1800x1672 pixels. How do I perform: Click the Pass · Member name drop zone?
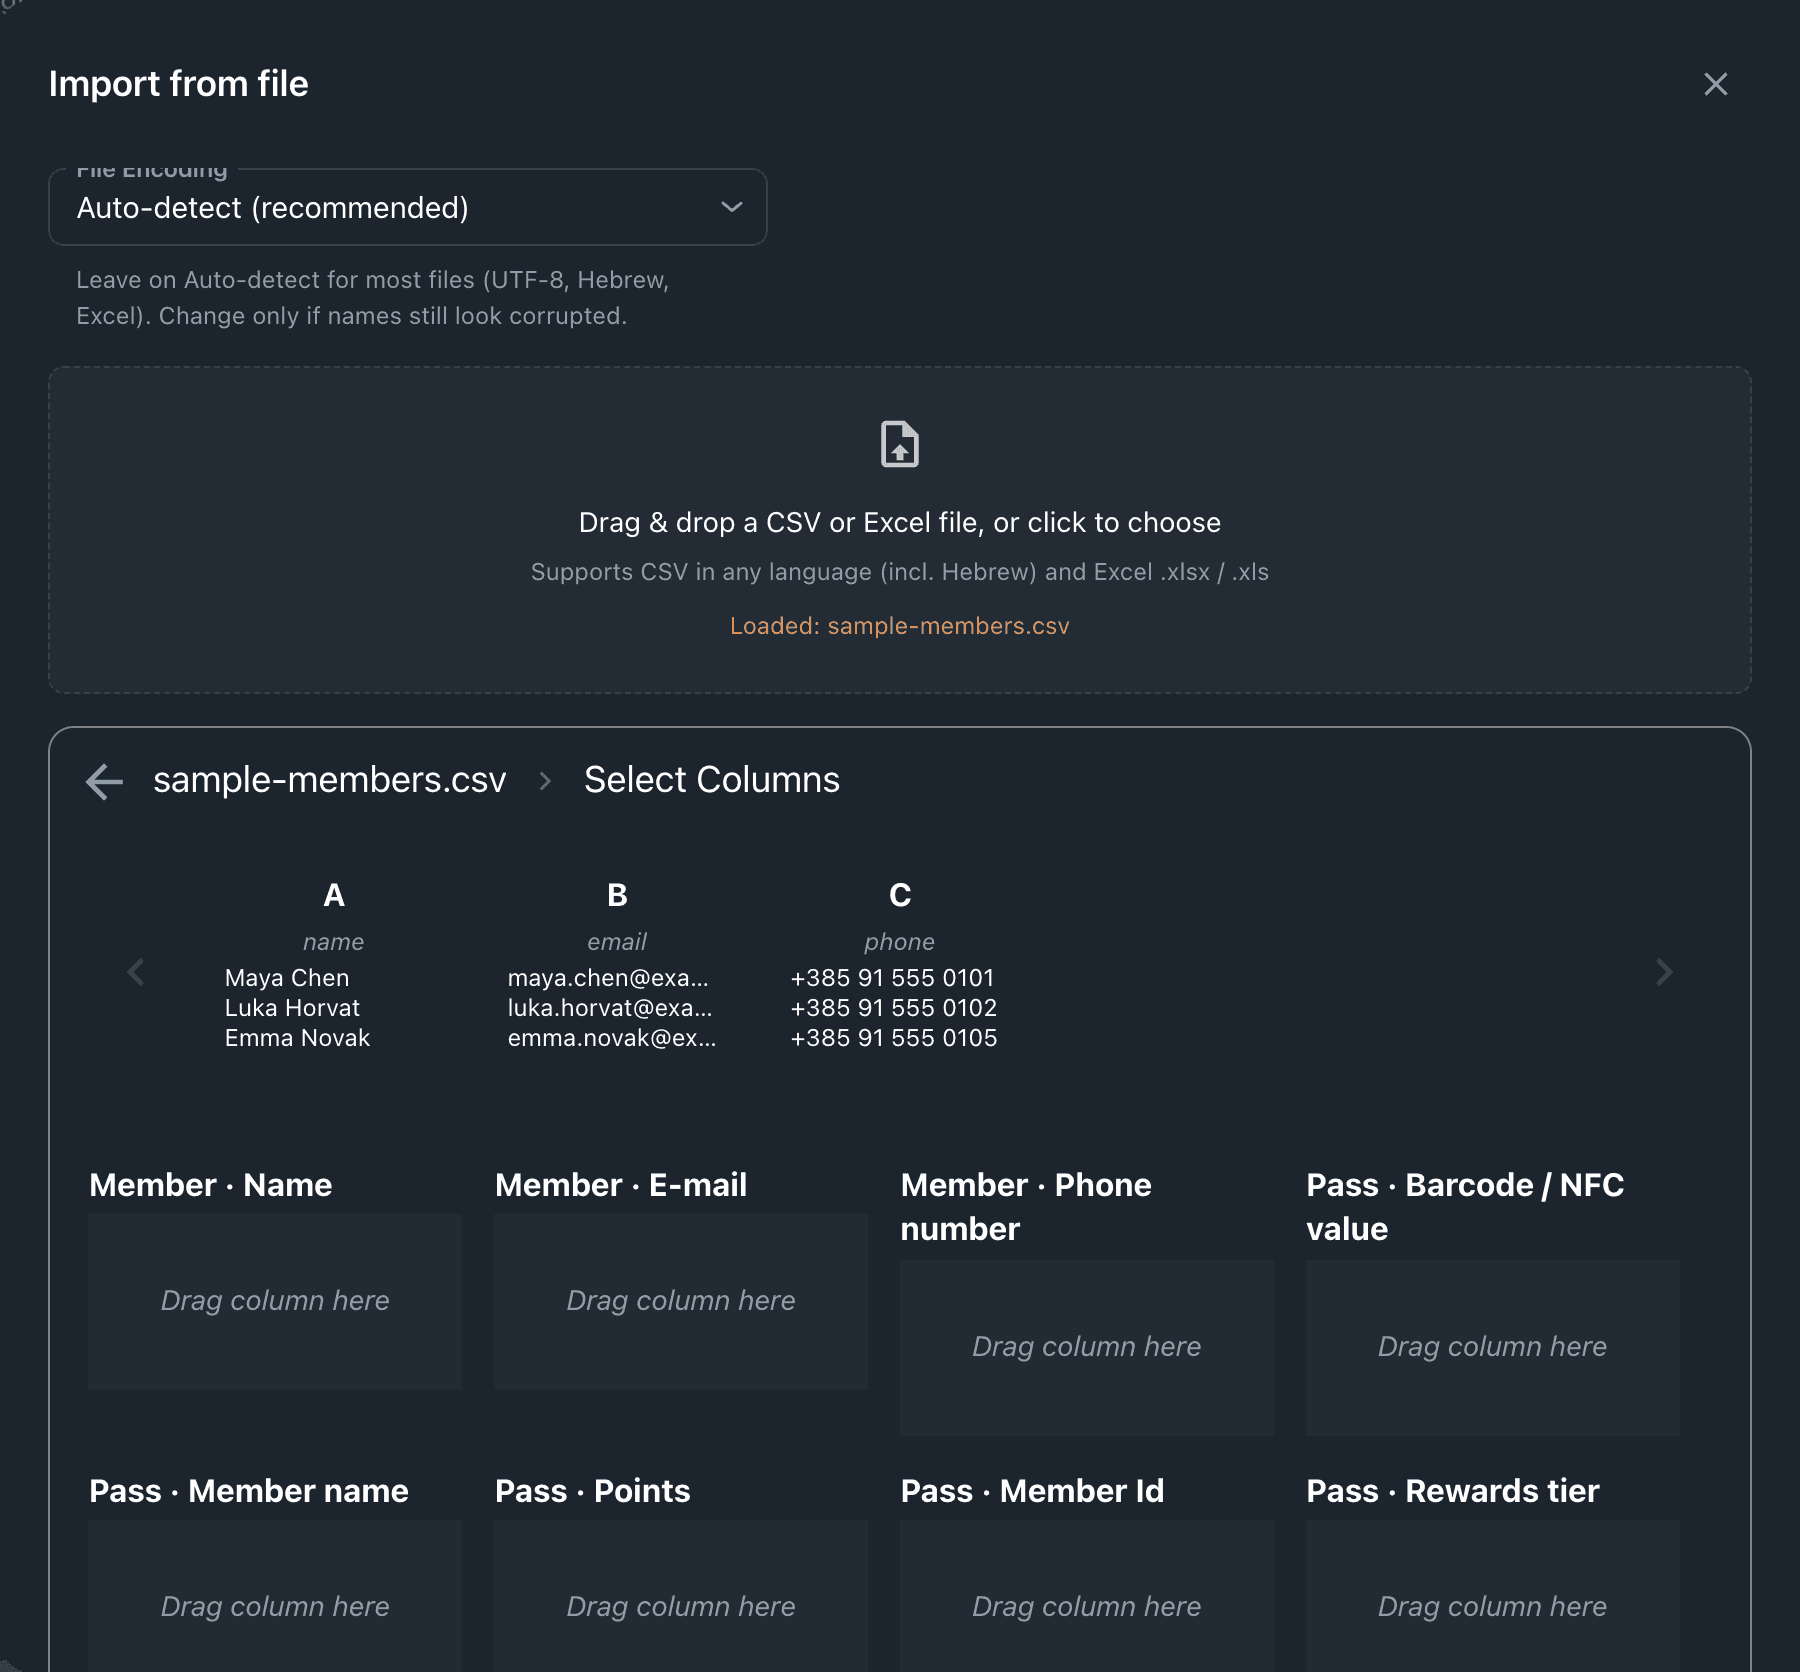point(275,1596)
